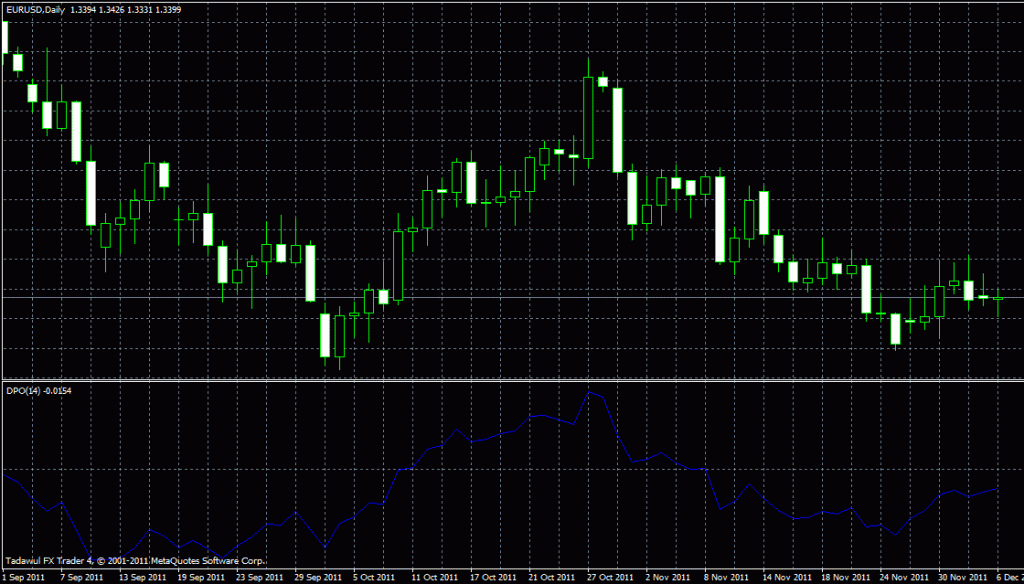Click the 27 Oct 2011 date label
The width and height of the screenshot is (1024, 584).
[610, 577]
